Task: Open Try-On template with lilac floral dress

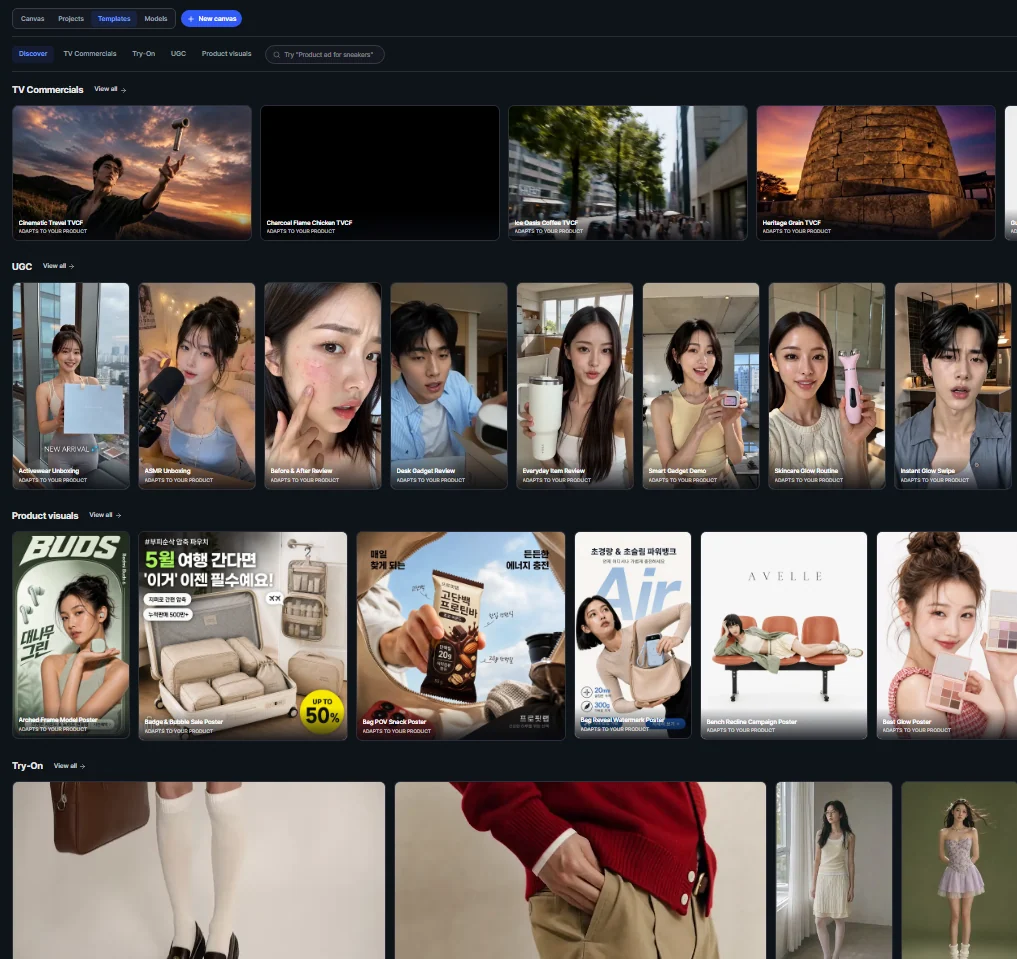Action: click(959, 870)
